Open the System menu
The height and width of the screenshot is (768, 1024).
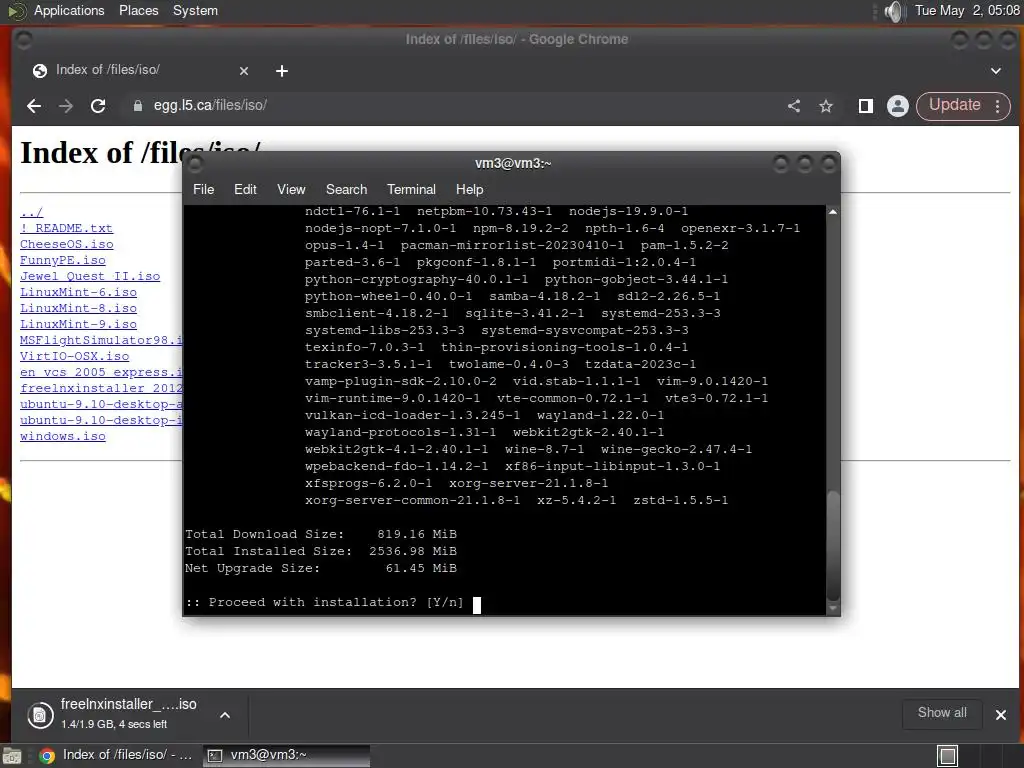pyautogui.click(x=195, y=10)
